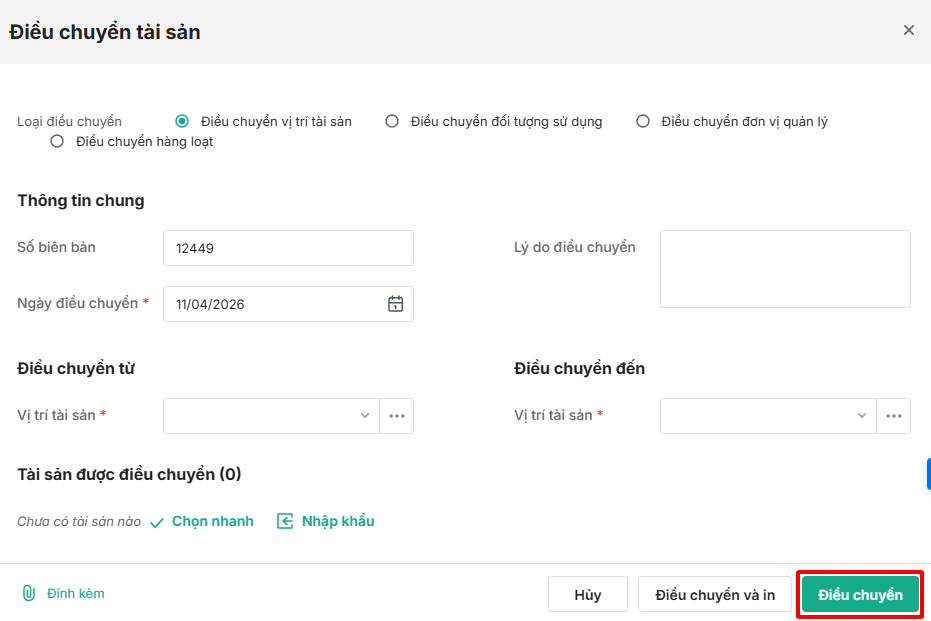
Task: Select Điều chuyển hàng loạt radio option
Action: 57,142
